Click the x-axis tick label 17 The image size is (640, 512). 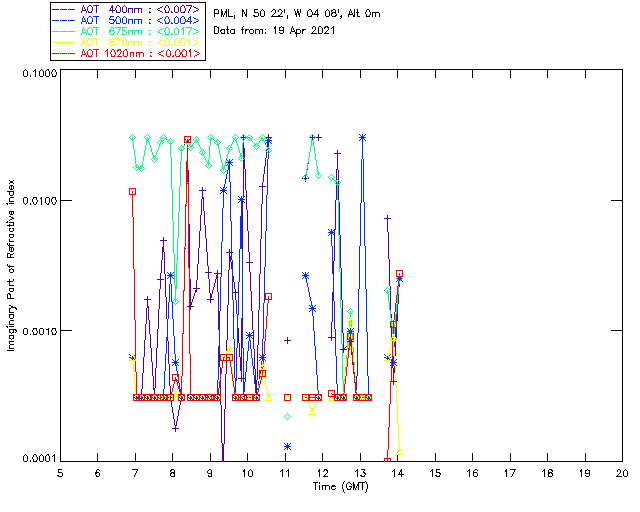point(510,473)
